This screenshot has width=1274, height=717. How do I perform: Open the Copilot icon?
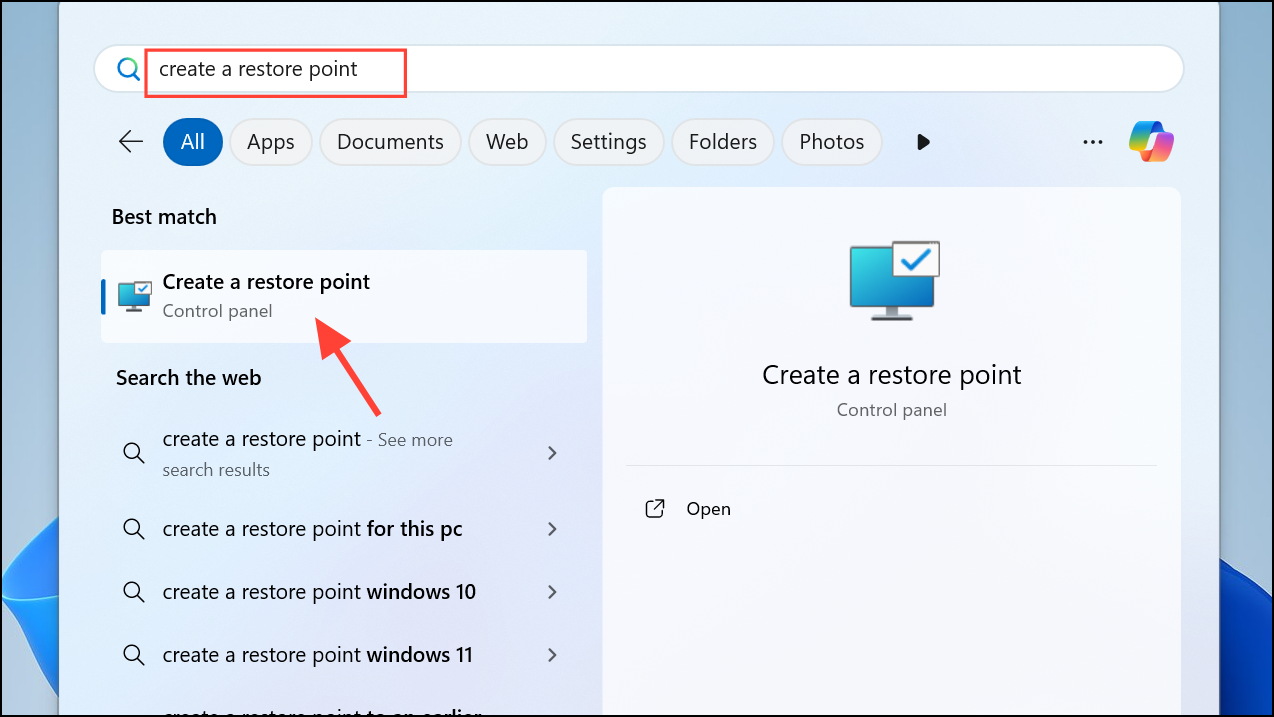pyautogui.click(x=1151, y=142)
